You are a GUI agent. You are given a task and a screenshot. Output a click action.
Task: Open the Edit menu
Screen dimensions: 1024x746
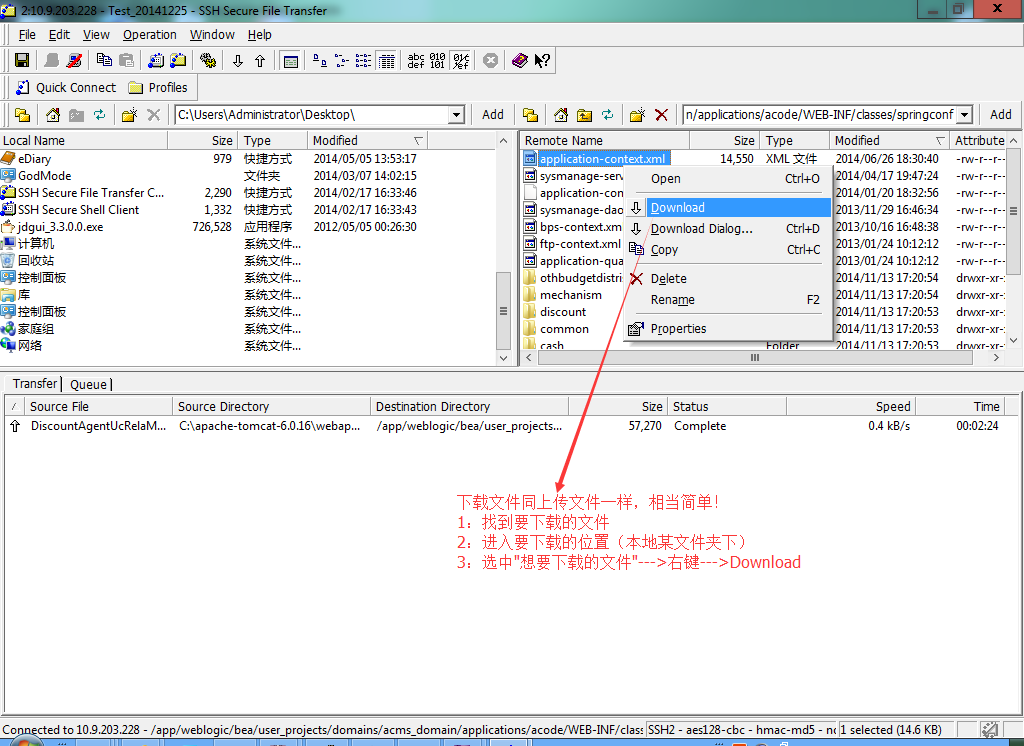[x=59, y=35]
